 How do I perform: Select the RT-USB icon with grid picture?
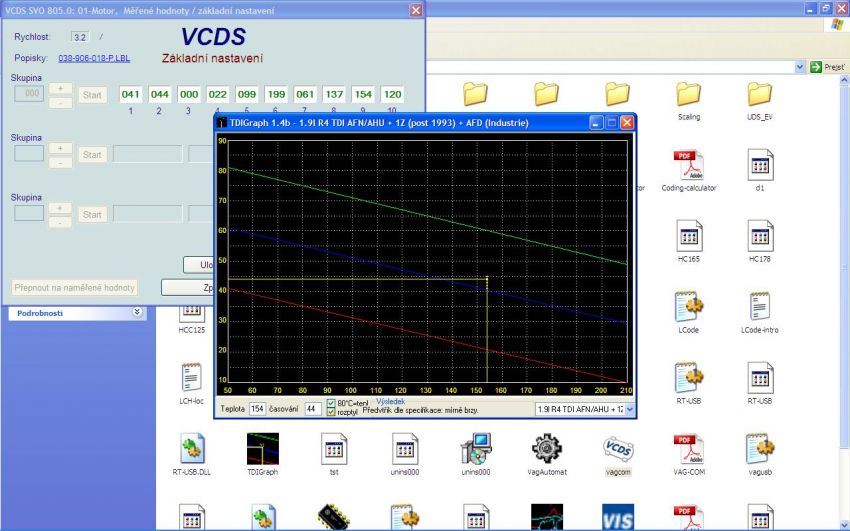[759, 378]
